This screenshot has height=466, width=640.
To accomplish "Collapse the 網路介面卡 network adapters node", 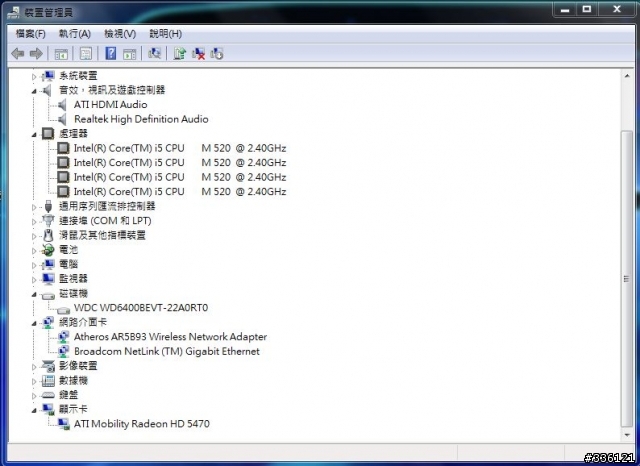I will pos(34,323).
